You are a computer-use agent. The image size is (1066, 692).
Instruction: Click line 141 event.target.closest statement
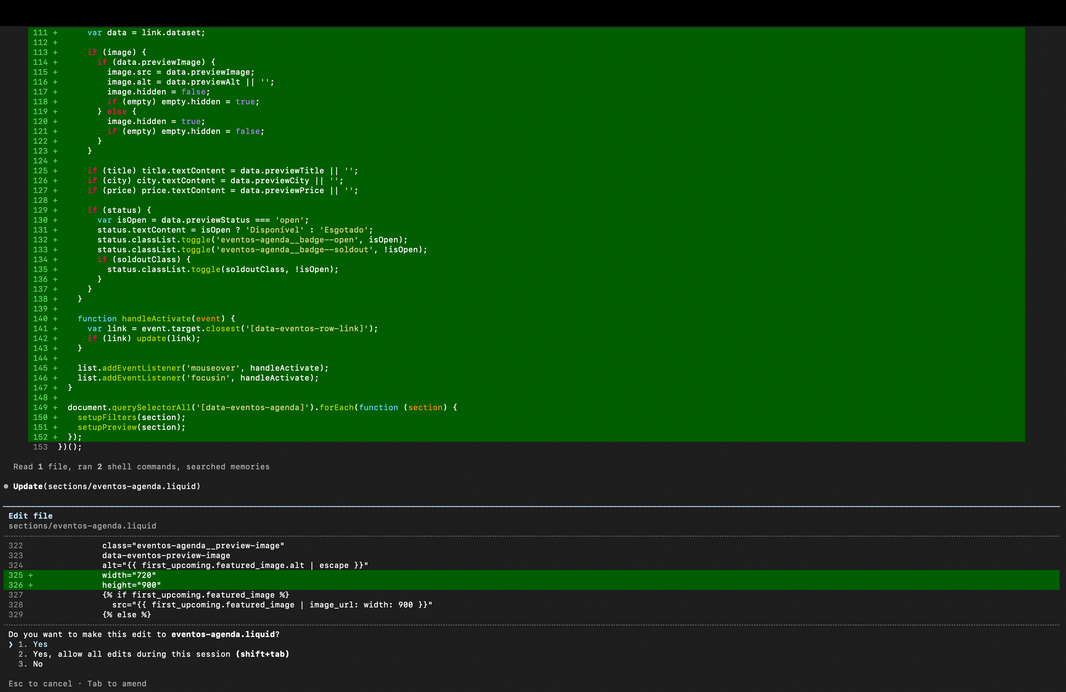tap(233, 328)
